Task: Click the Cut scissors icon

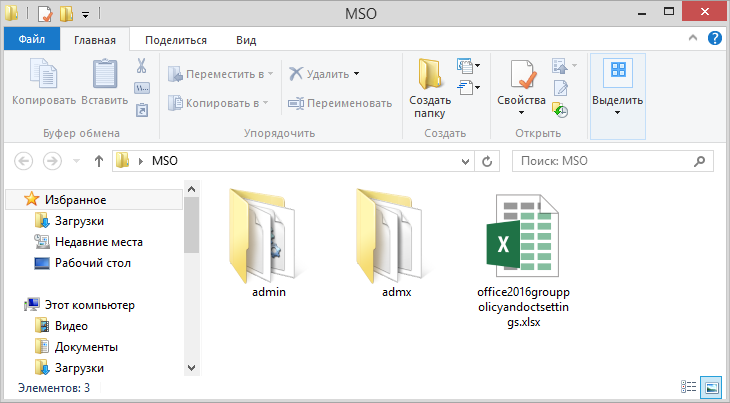Action: coord(142,66)
